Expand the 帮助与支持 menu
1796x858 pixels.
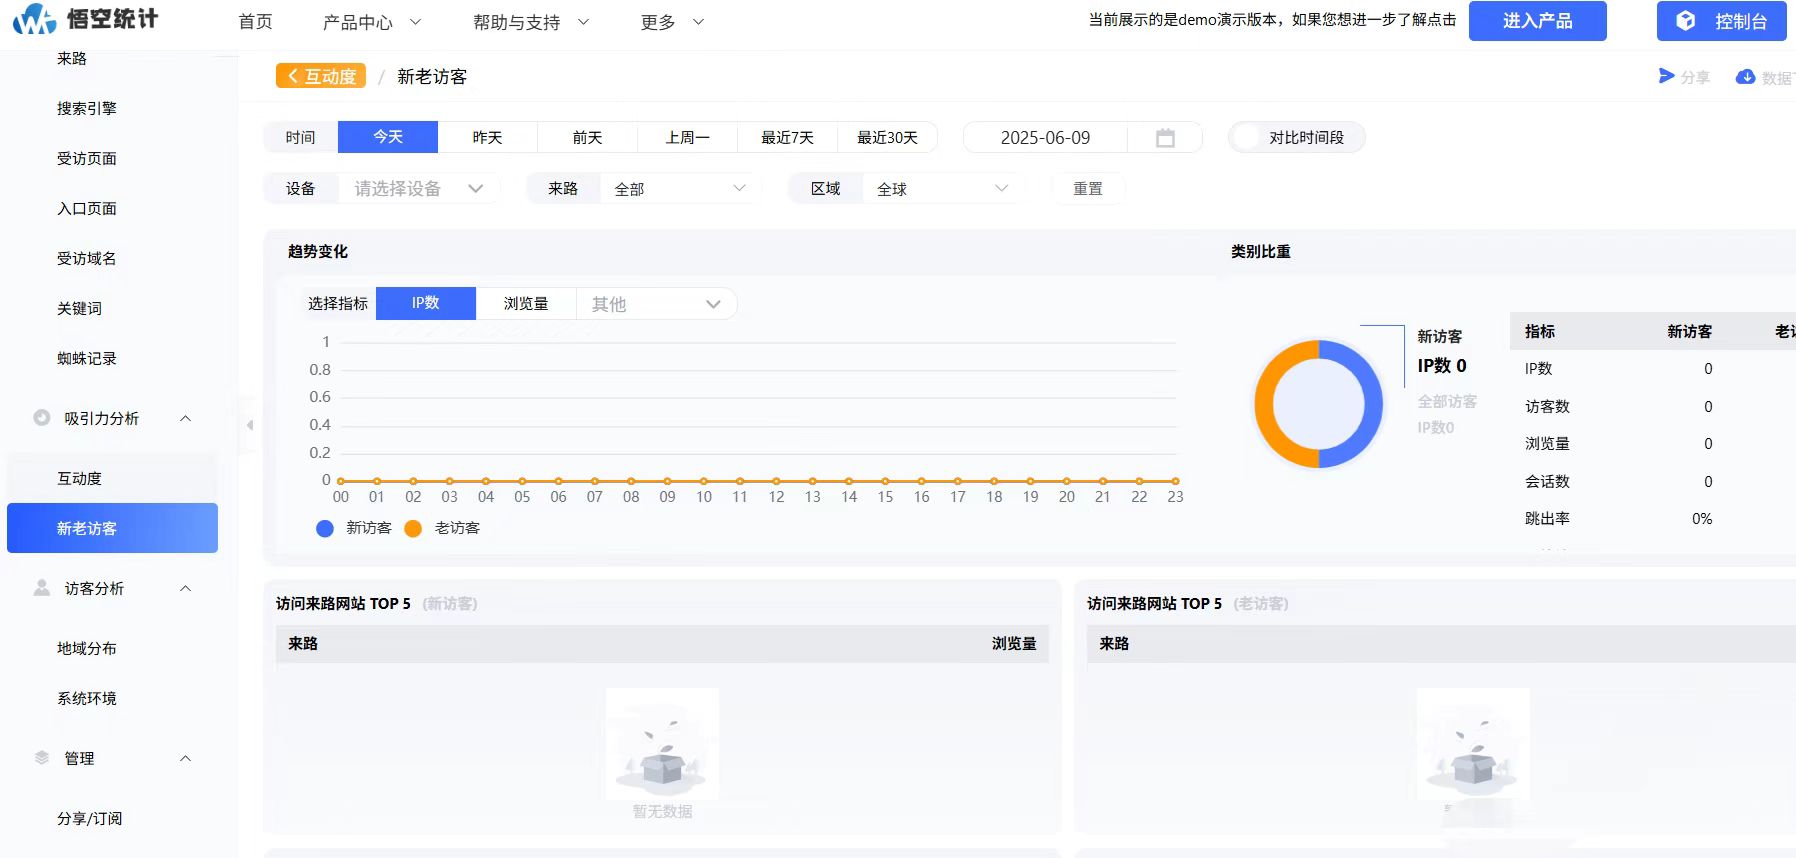point(531,22)
